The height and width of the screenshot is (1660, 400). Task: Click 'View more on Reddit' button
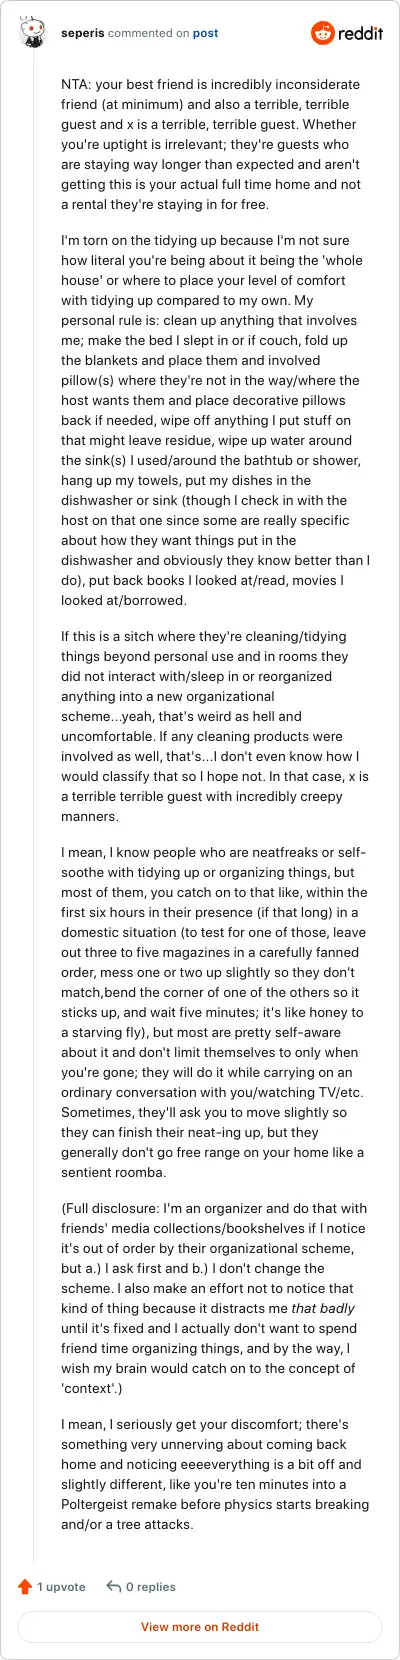coord(200,1627)
